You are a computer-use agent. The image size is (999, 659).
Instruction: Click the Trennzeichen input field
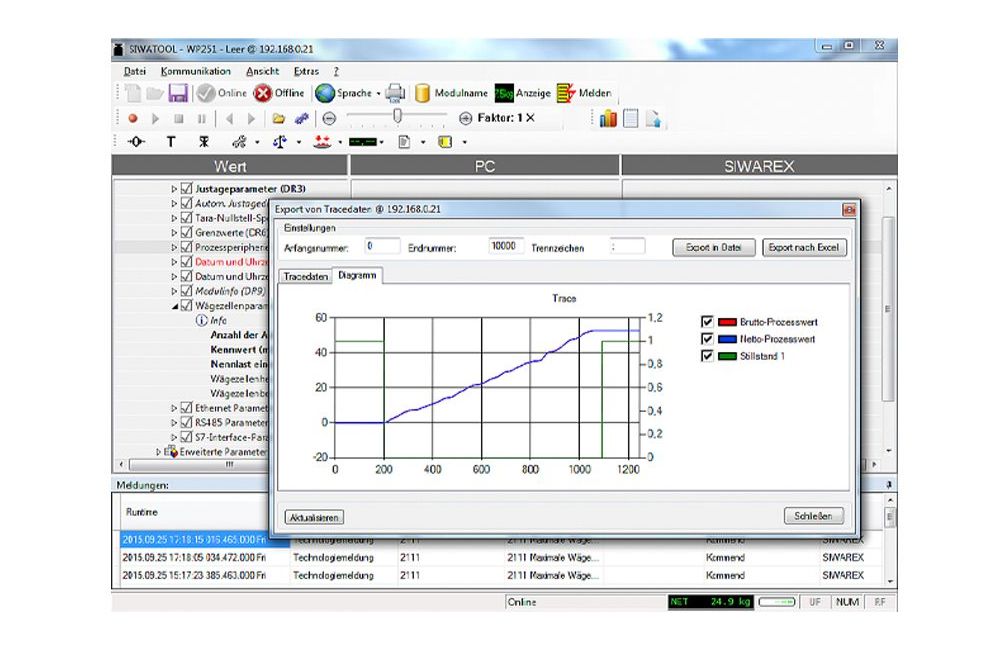point(627,247)
